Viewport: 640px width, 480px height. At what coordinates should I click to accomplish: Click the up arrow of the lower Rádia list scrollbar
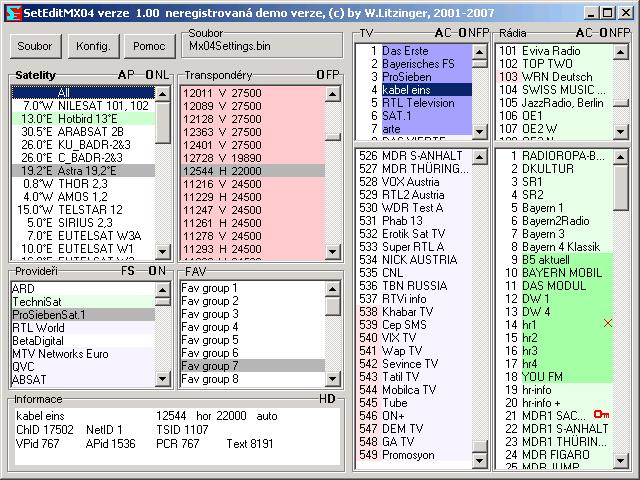coord(621,157)
